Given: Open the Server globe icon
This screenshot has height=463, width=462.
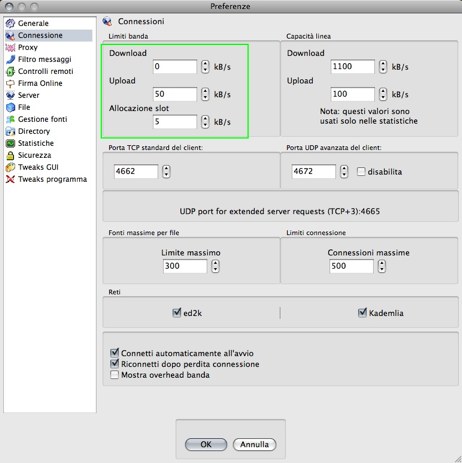Looking at the screenshot, I should (10, 95).
